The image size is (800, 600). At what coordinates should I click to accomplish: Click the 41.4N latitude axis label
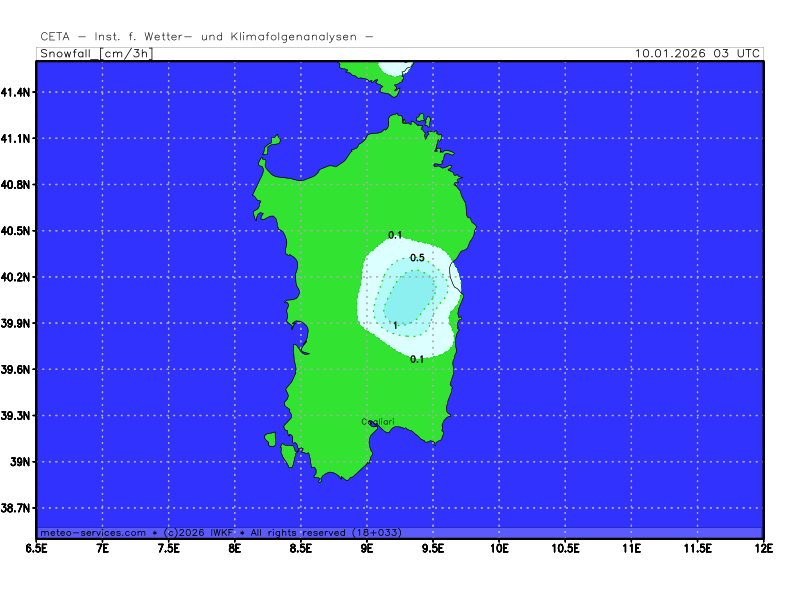click(16, 92)
